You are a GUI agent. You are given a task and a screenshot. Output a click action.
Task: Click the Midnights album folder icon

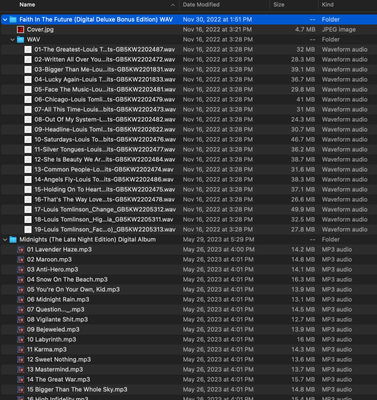(13, 240)
